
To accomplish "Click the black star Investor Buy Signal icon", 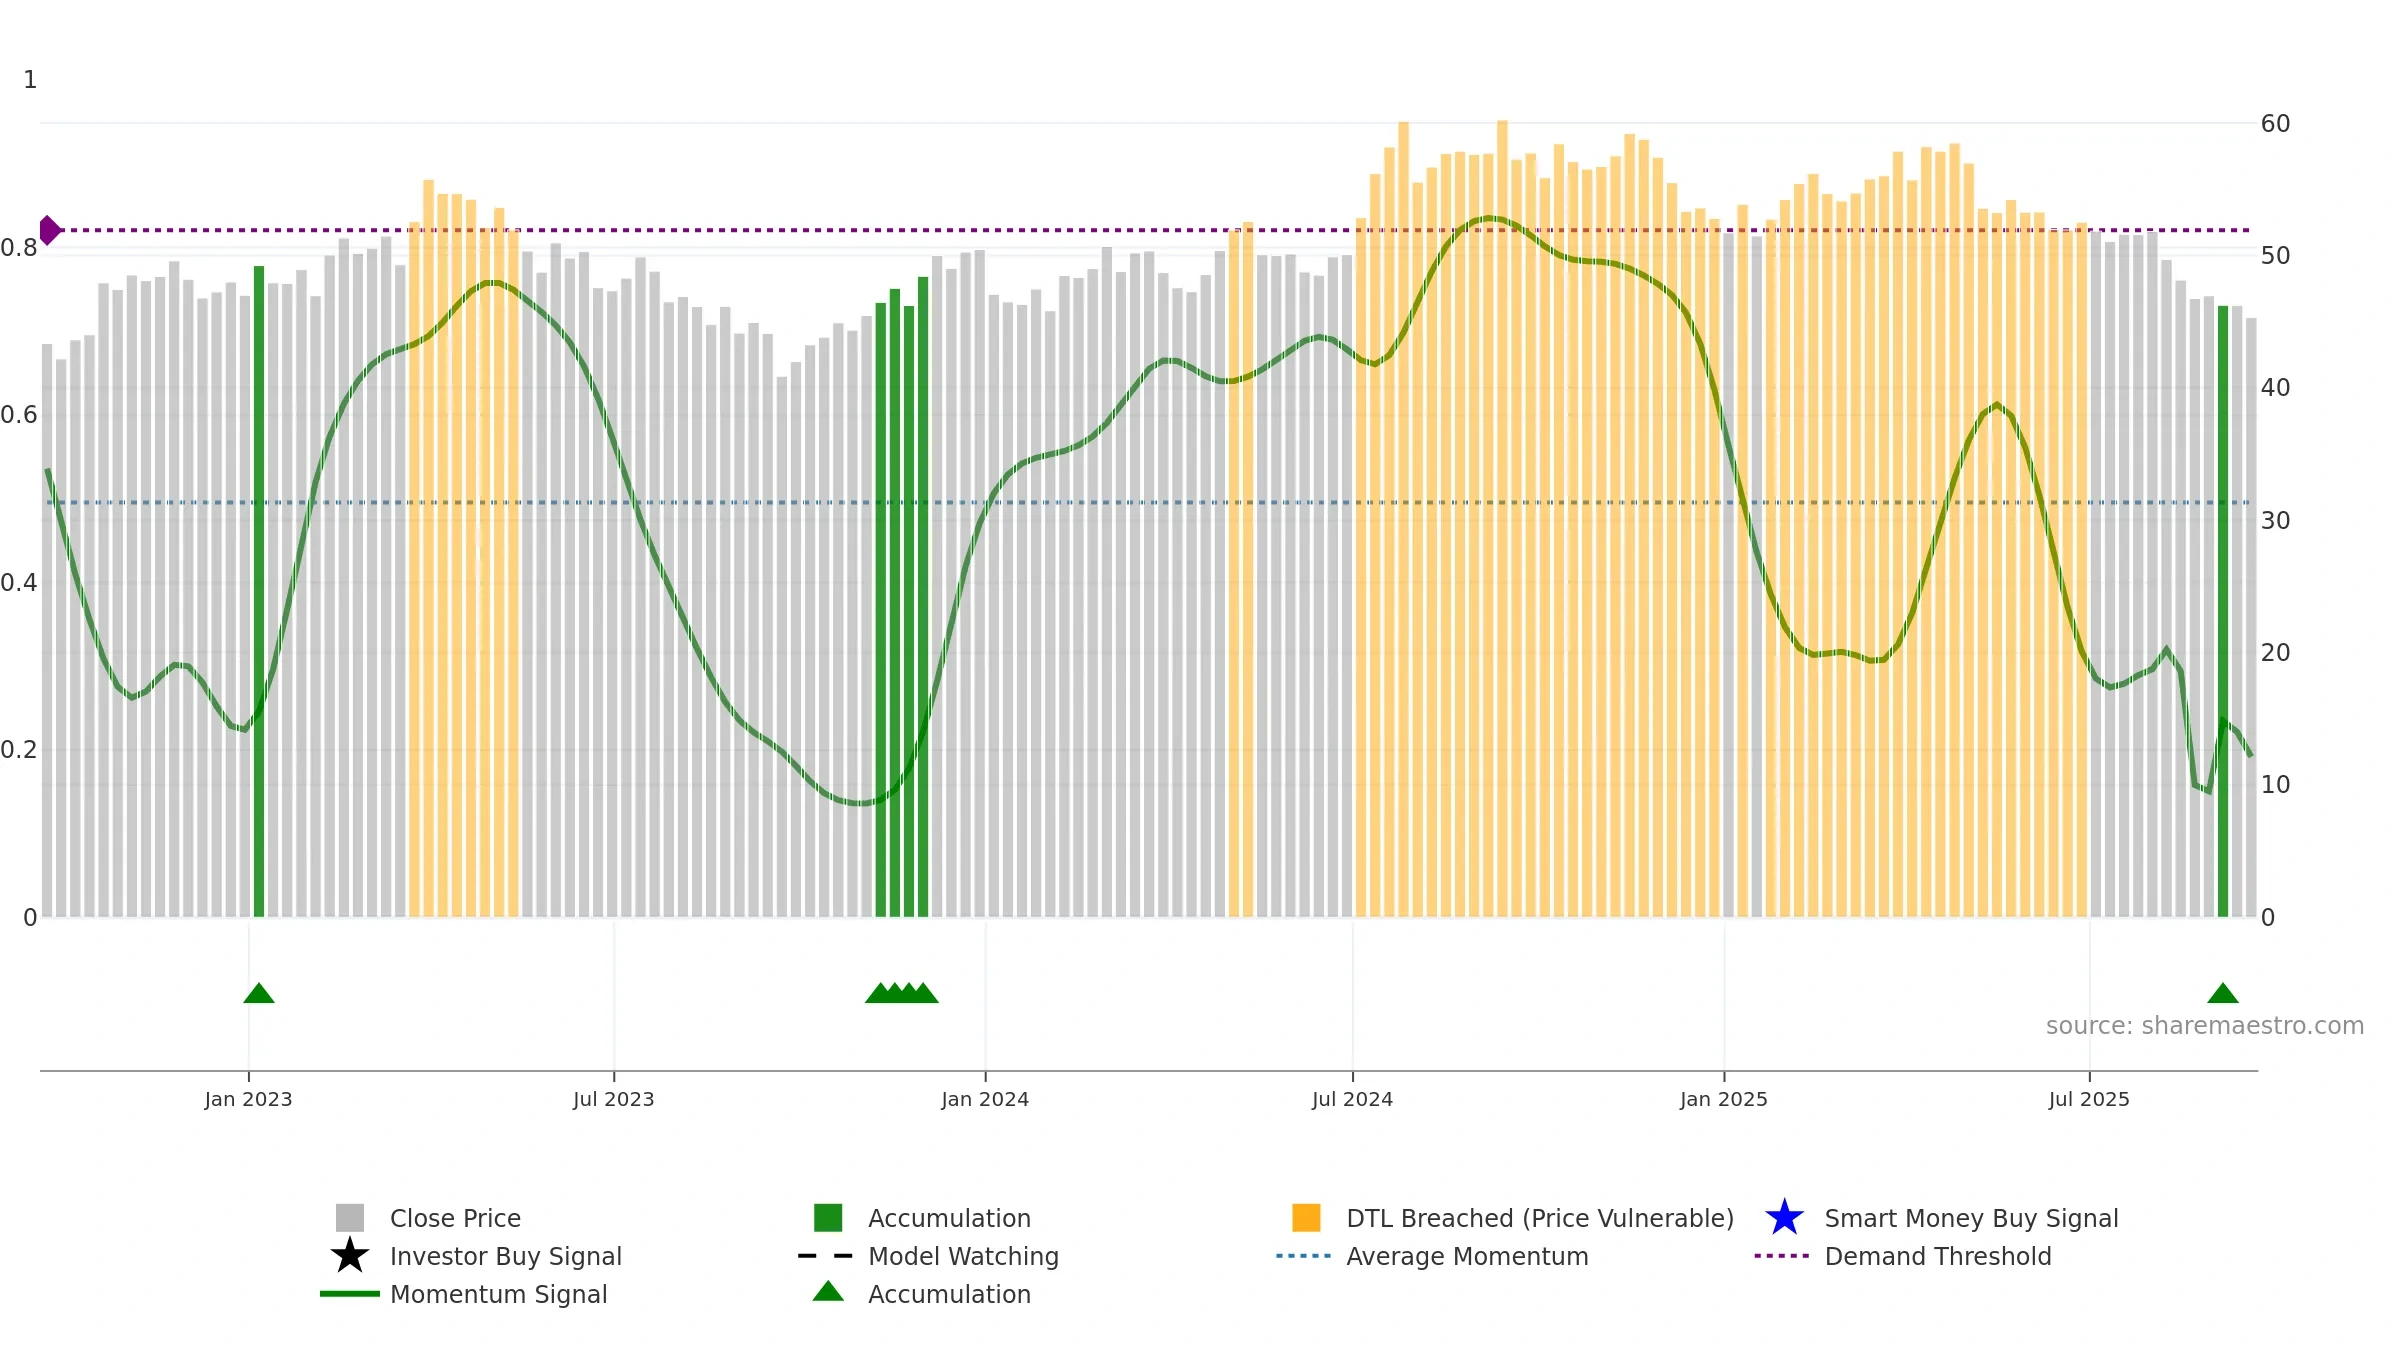I will (350, 1255).
